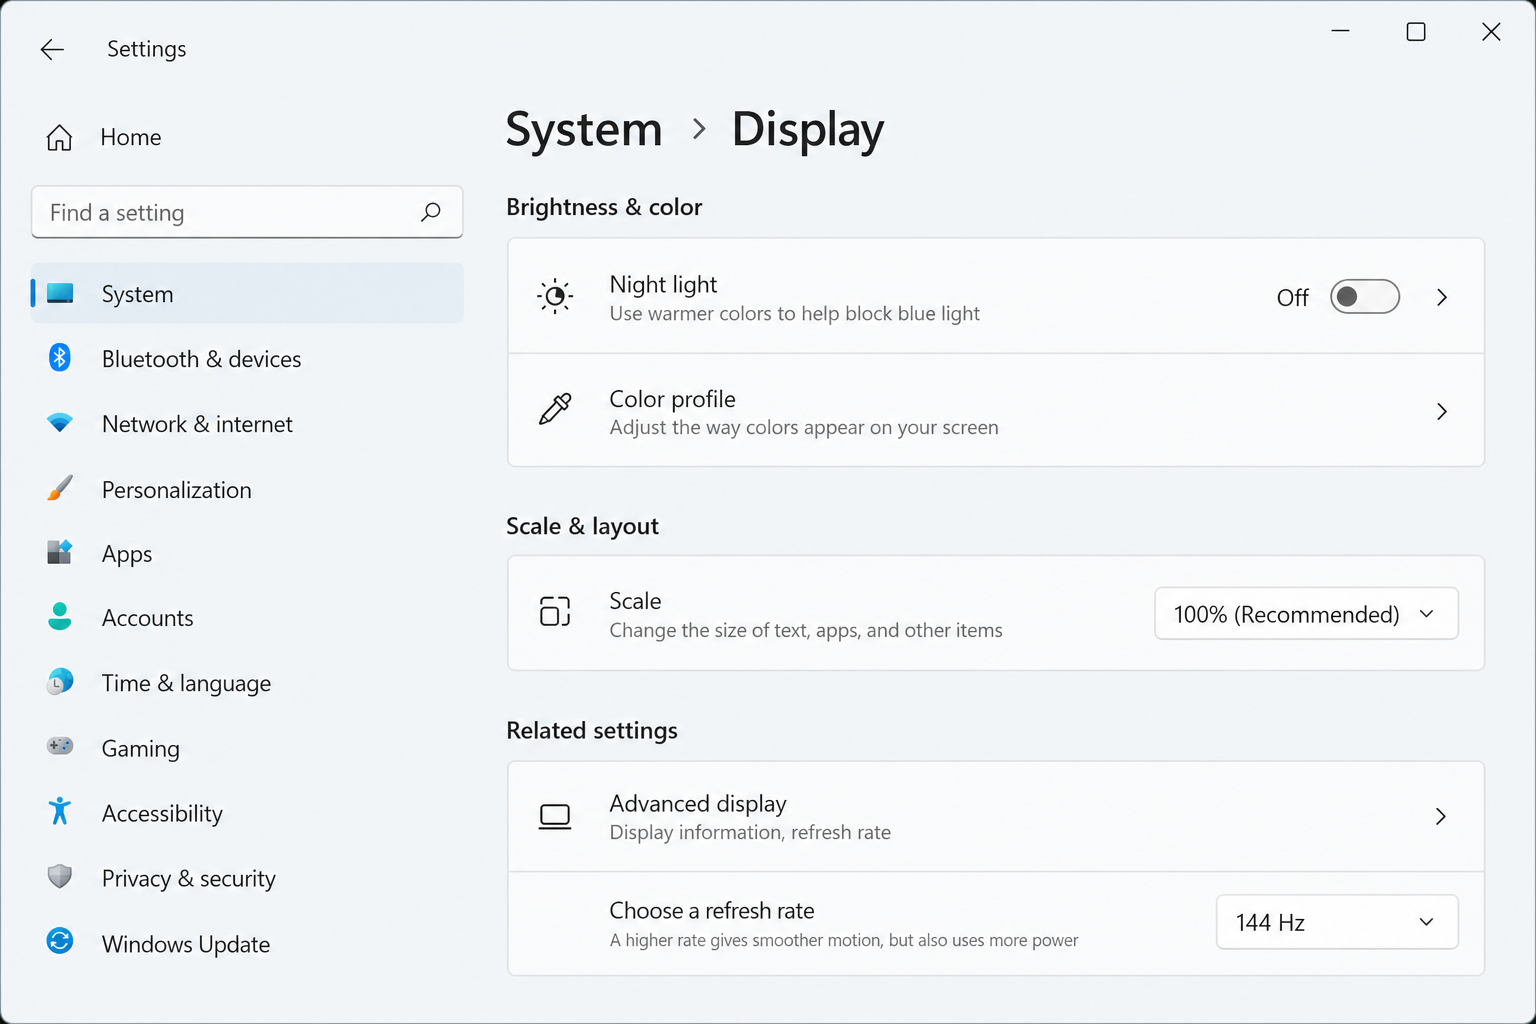Expand Night light settings chevron
This screenshot has width=1536, height=1024.
point(1442,297)
